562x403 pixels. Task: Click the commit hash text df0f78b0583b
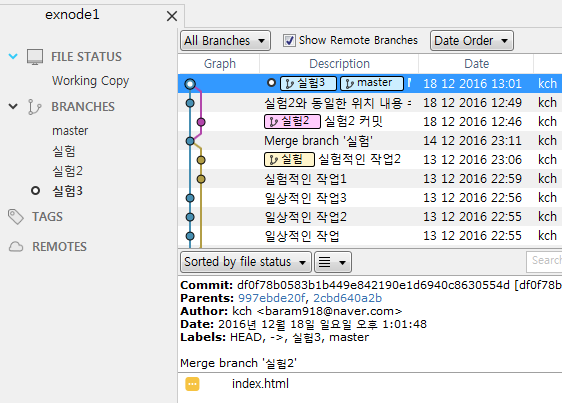tap(373, 285)
